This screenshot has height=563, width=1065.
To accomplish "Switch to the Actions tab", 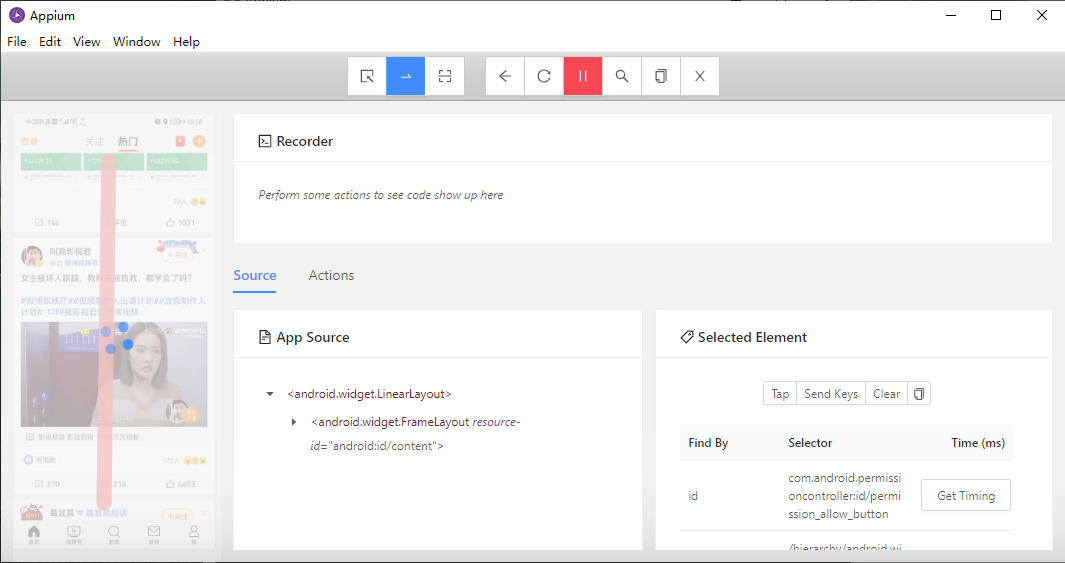I will click(x=331, y=275).
